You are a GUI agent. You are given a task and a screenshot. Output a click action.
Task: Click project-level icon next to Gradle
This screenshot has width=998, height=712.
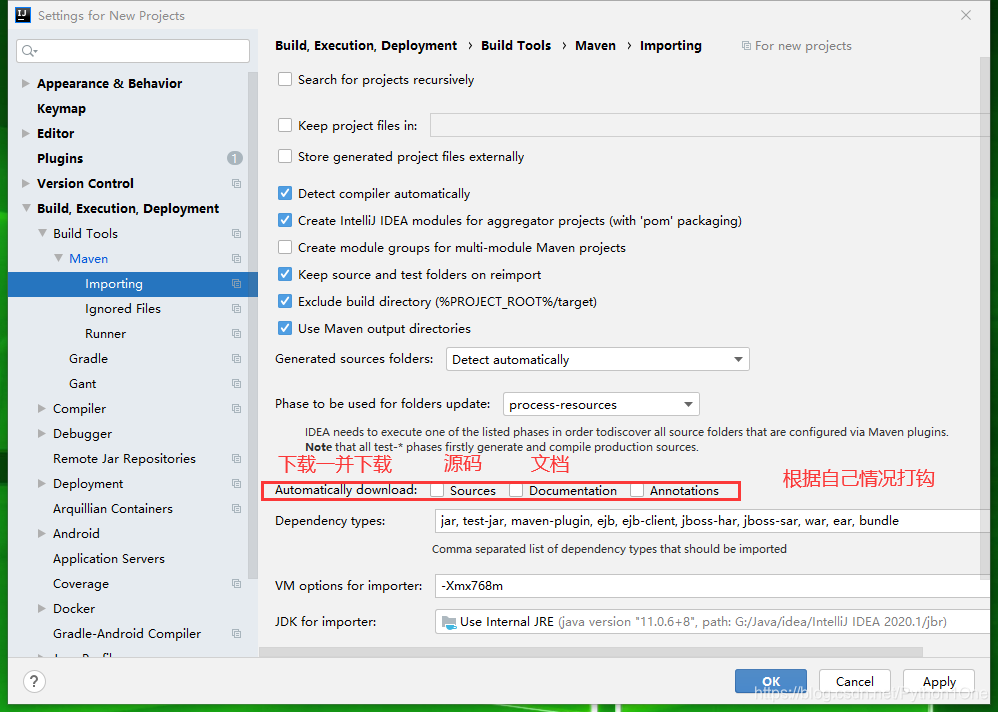(x=237, y=359)
